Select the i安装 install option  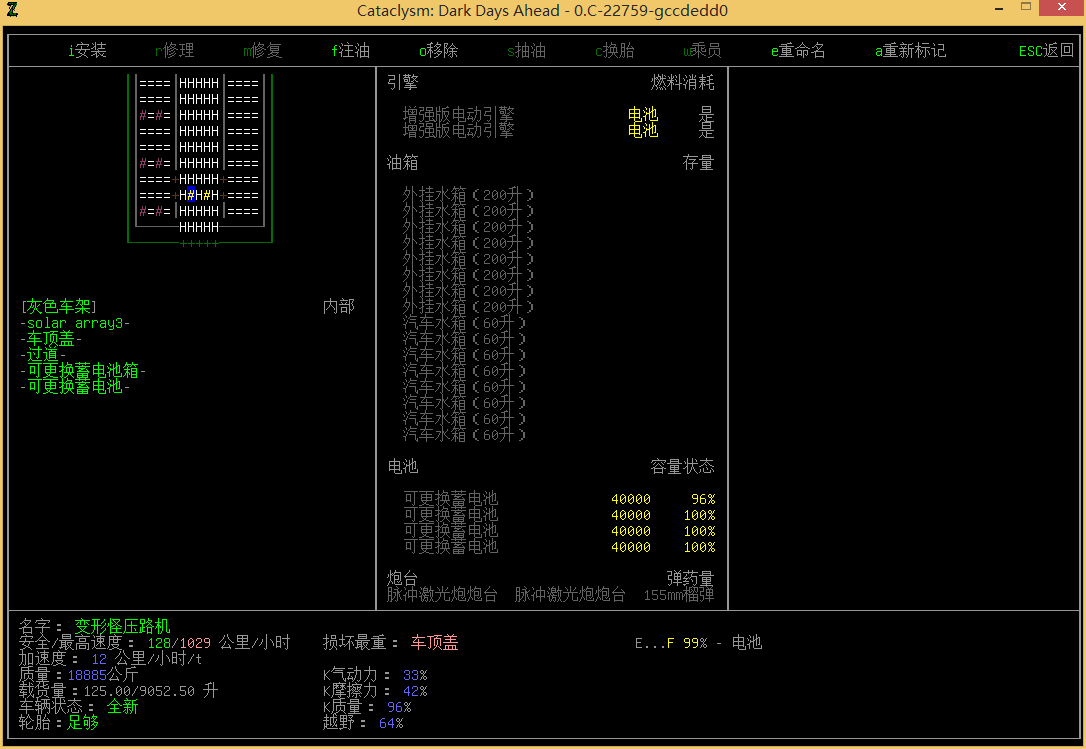click(87, 51)
